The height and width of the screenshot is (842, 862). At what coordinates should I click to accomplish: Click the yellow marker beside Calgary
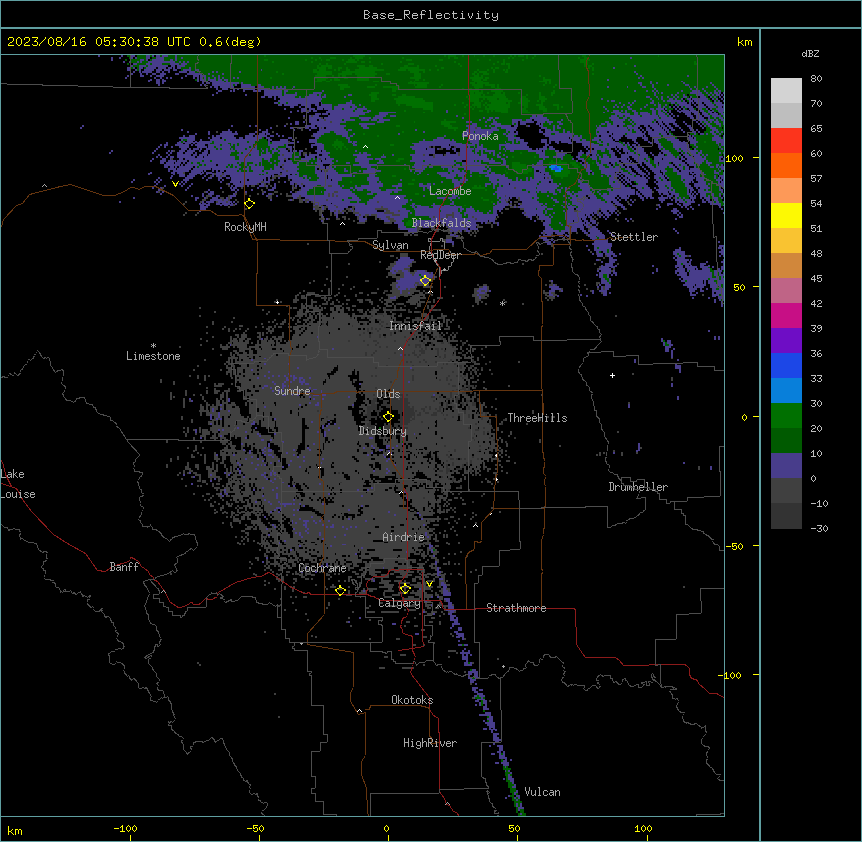pyautogui.click(x=405, y=589)
